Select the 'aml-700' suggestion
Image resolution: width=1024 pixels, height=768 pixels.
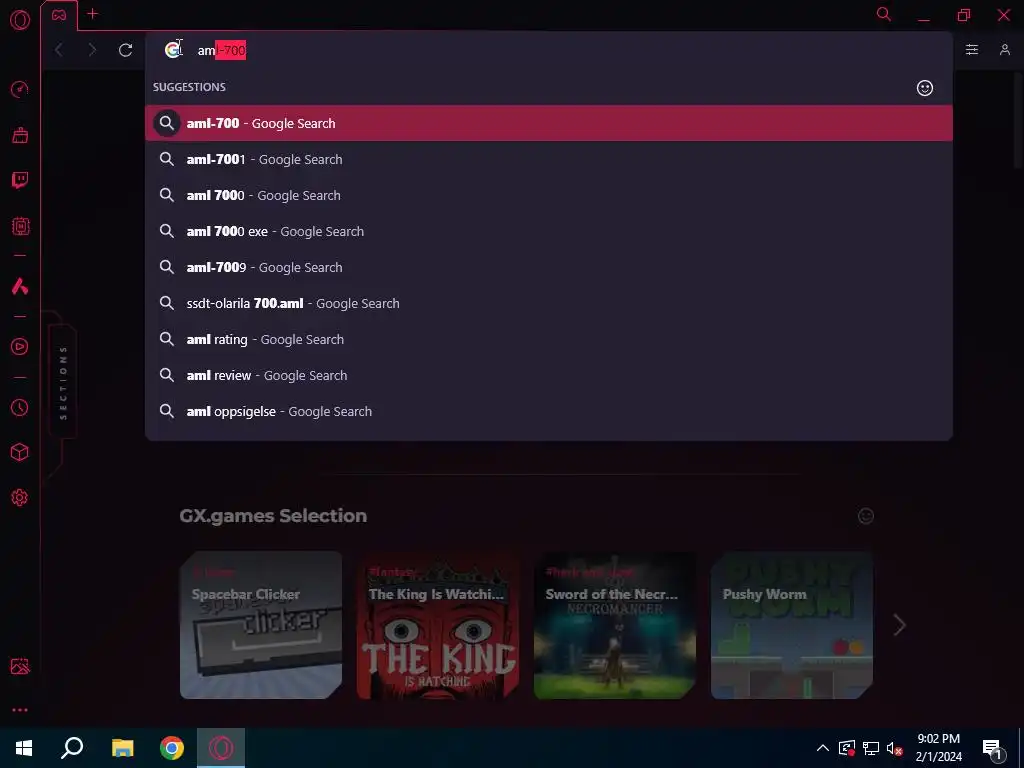tap(549, 123)
